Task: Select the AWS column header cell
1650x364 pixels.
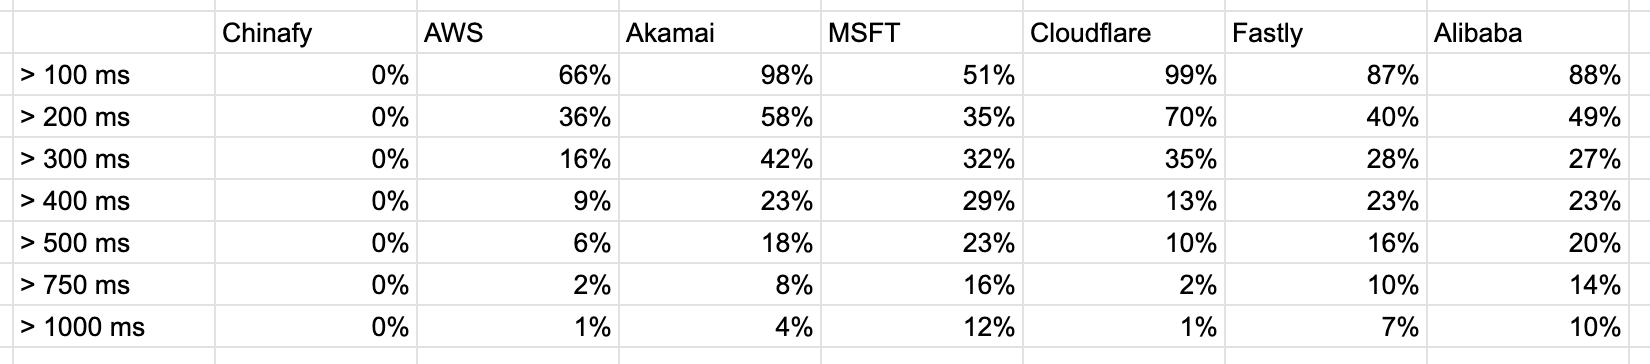Action: coord(517,33)
